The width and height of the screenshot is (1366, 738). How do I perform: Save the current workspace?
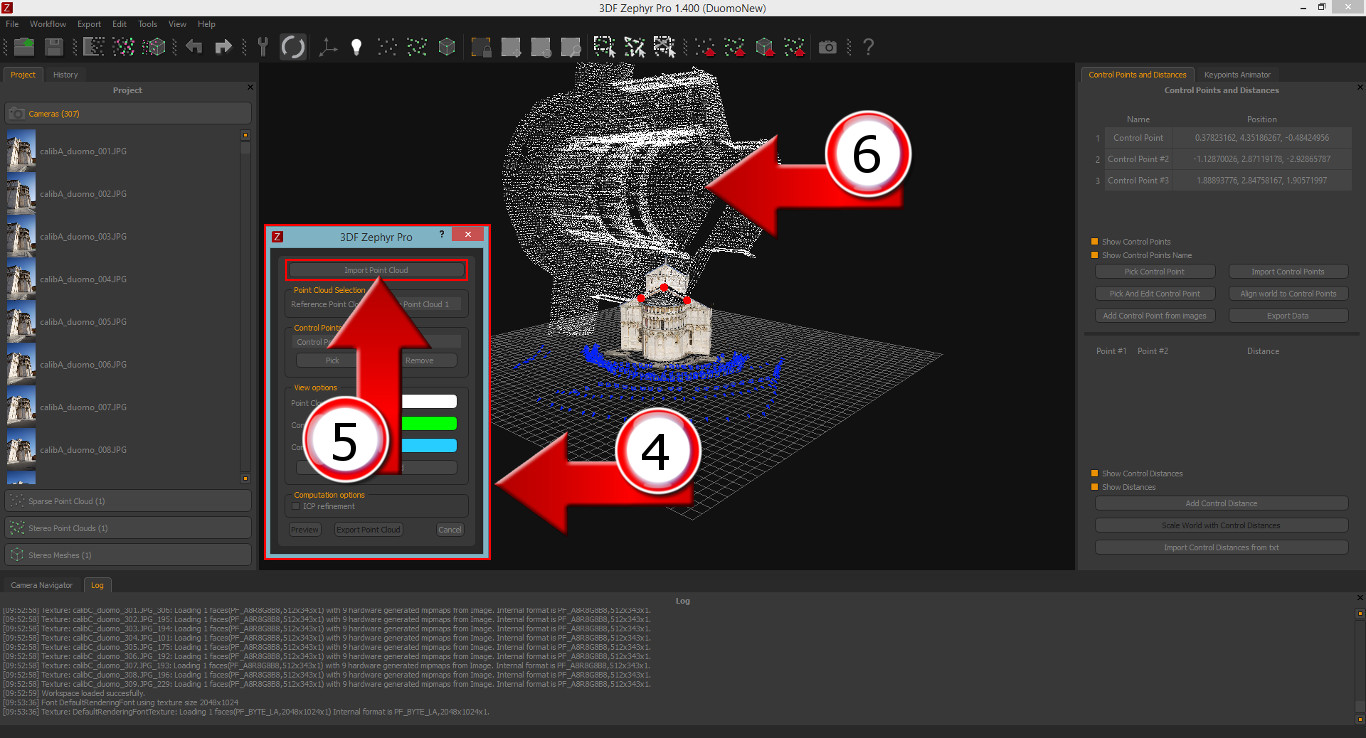(53, 46)
